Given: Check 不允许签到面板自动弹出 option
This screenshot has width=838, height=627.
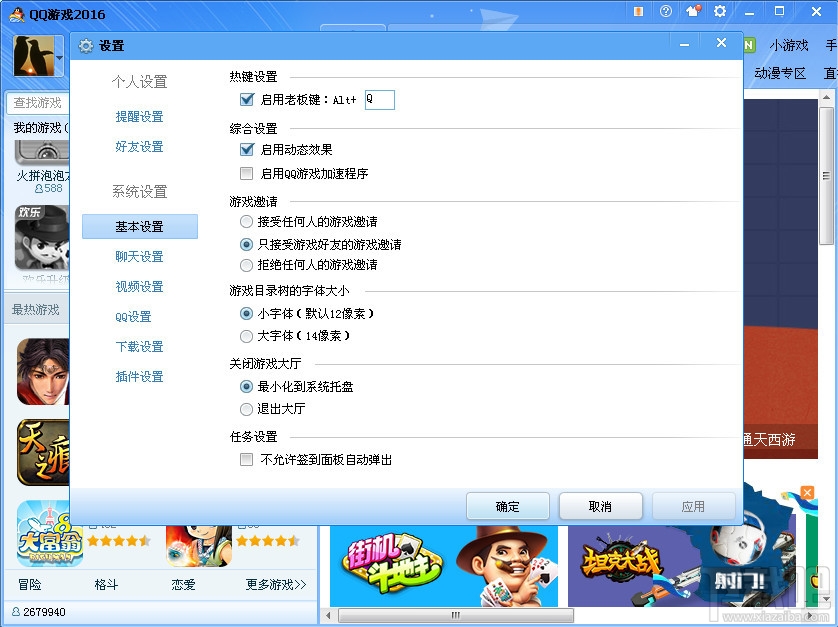Looking at the screenshot, I should (x=245, y=459).
